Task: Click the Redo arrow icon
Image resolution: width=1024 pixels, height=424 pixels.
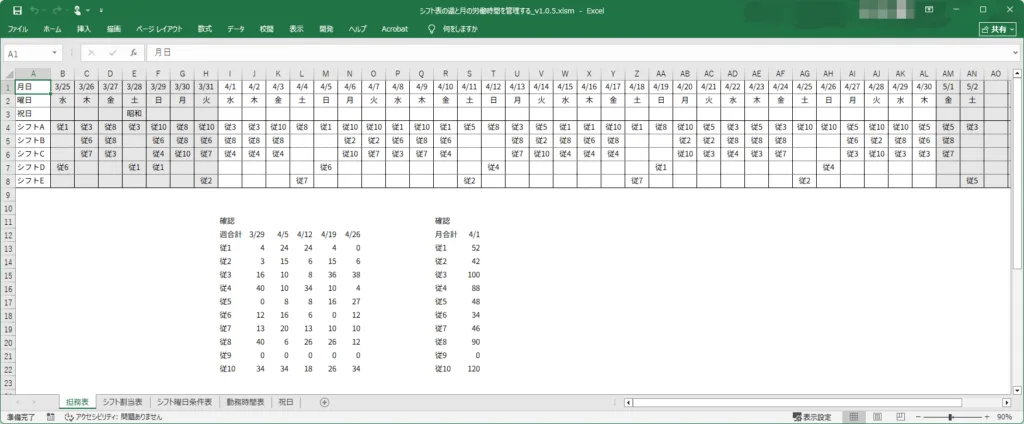Action: (56, 9)
